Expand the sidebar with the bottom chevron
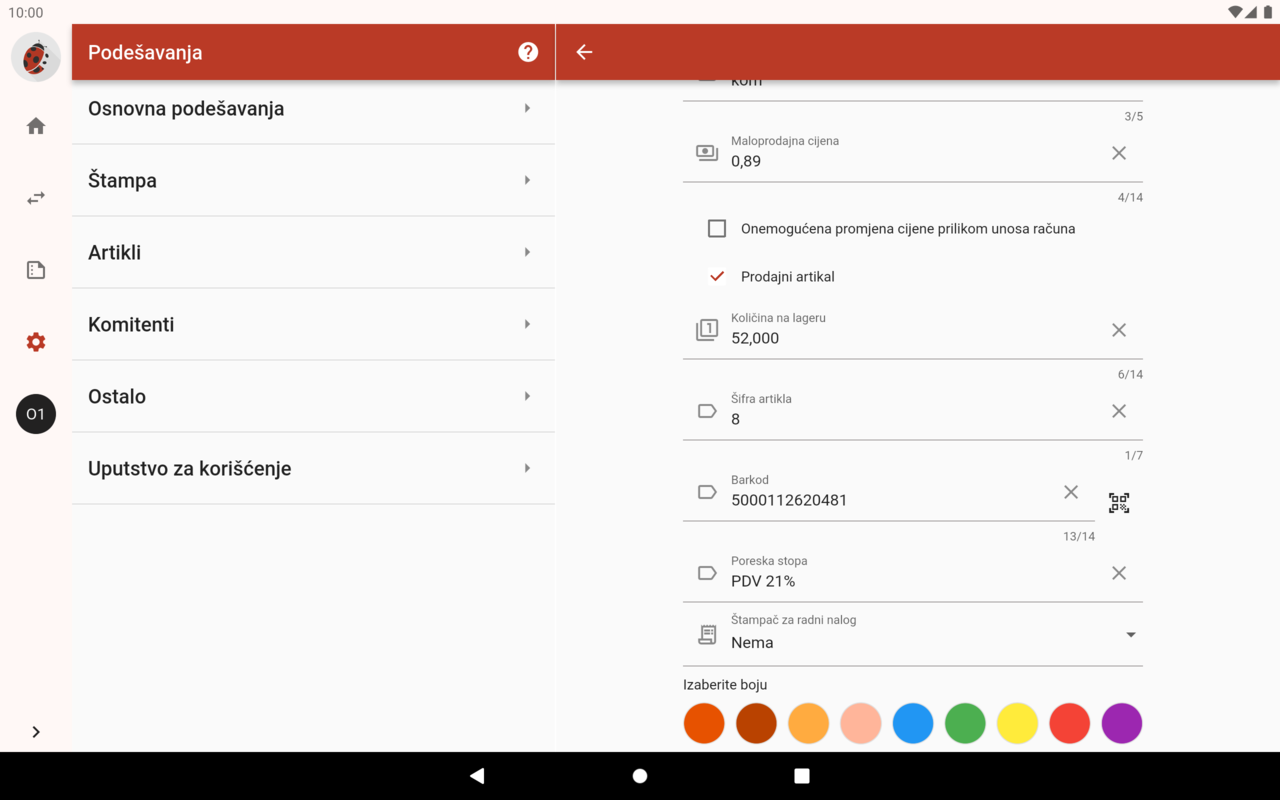The width and height of the screenshot is (1280, 800). [36, 732]
